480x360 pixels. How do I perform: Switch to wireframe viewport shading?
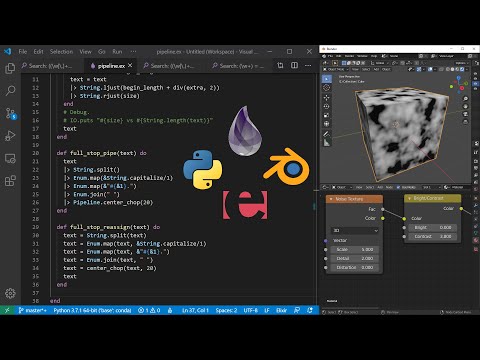coord(448,69)
